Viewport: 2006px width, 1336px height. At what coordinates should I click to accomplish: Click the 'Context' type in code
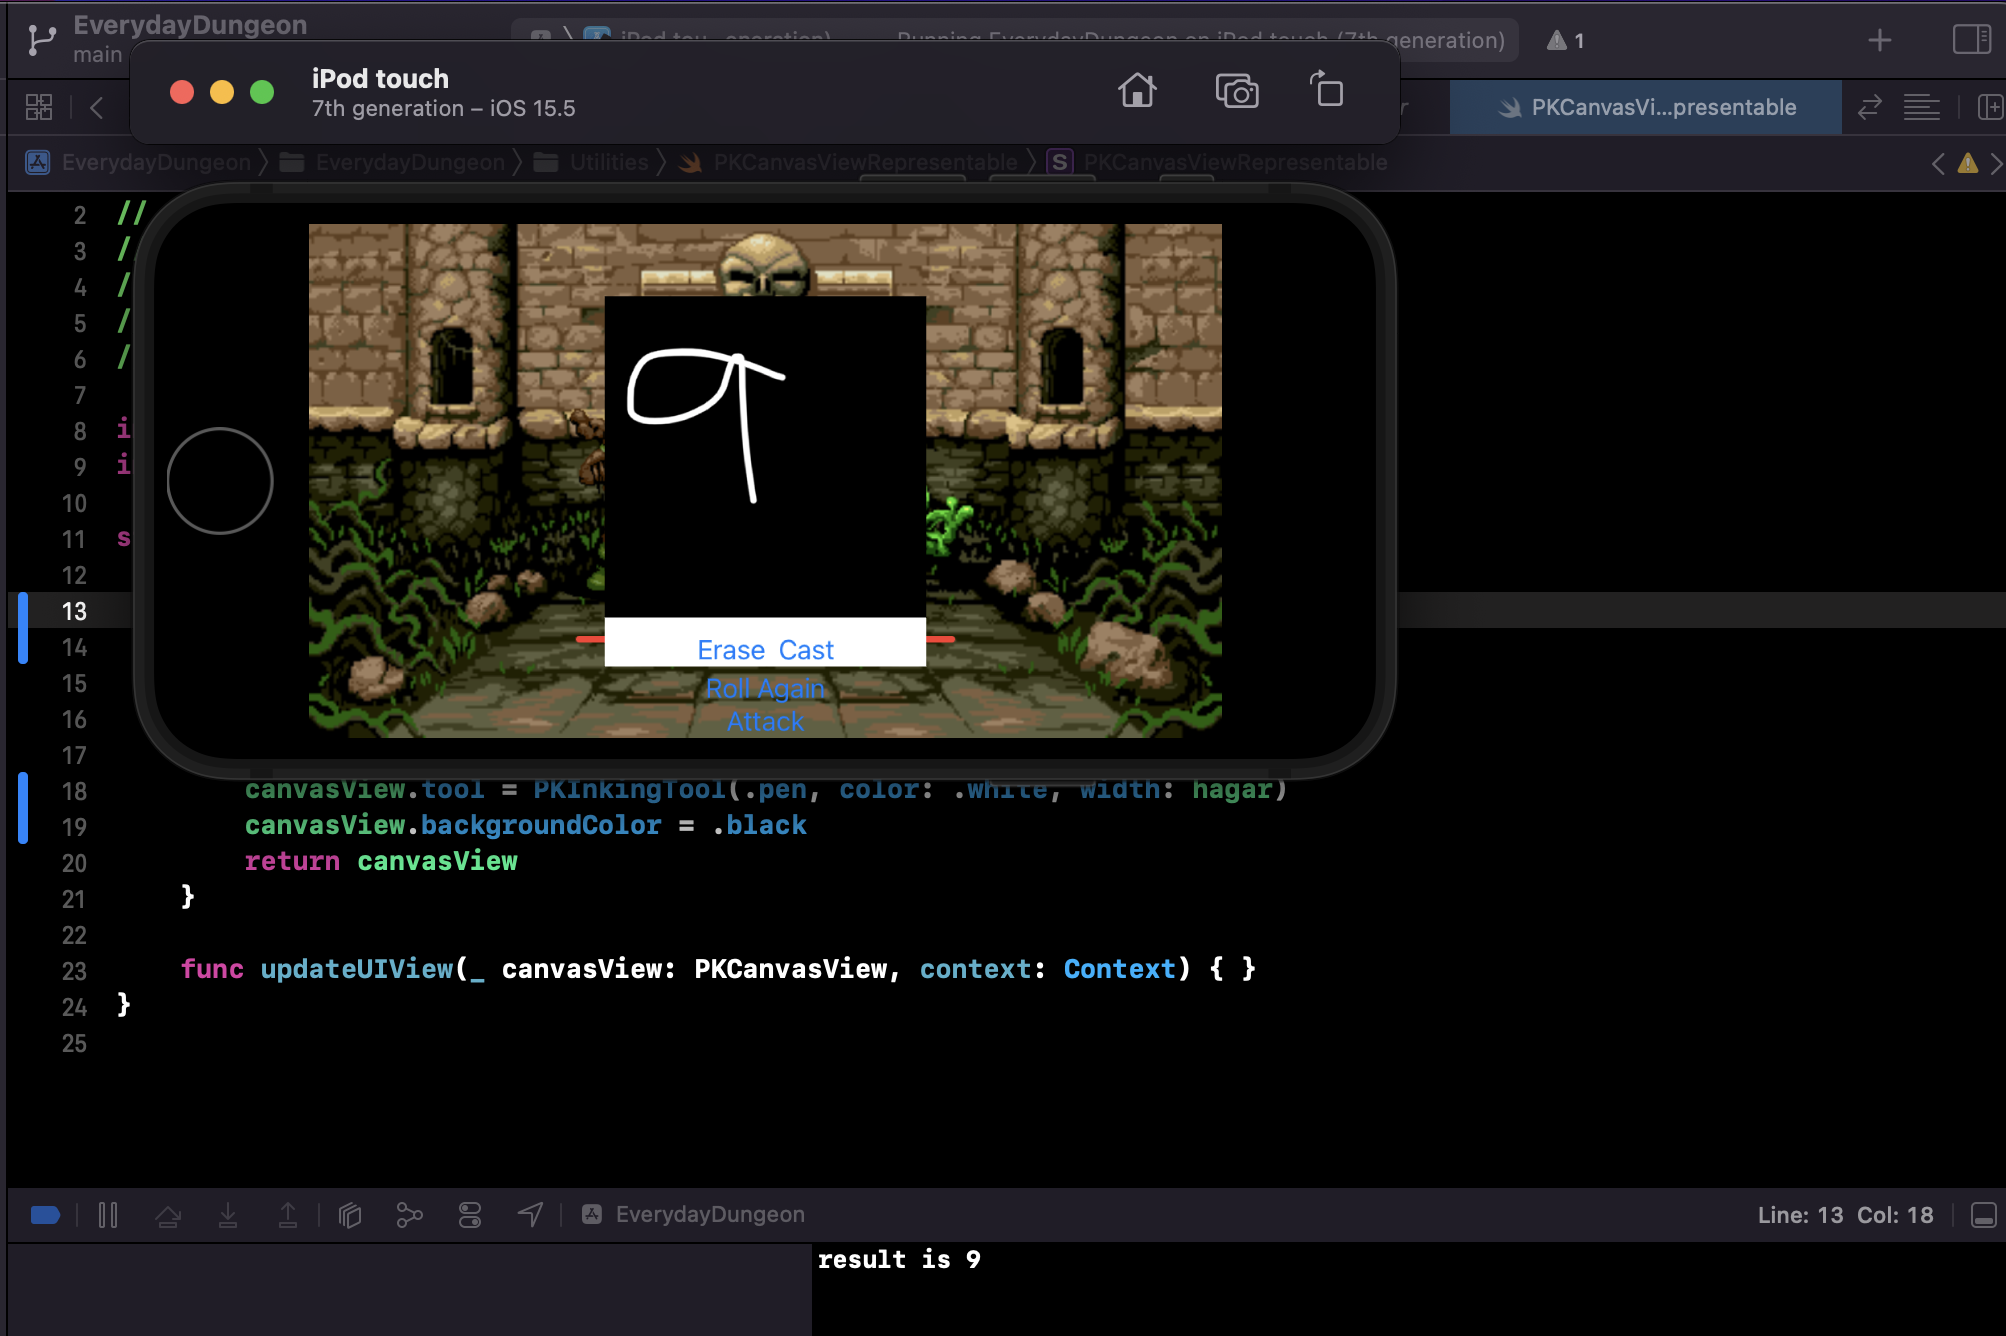1119,969
